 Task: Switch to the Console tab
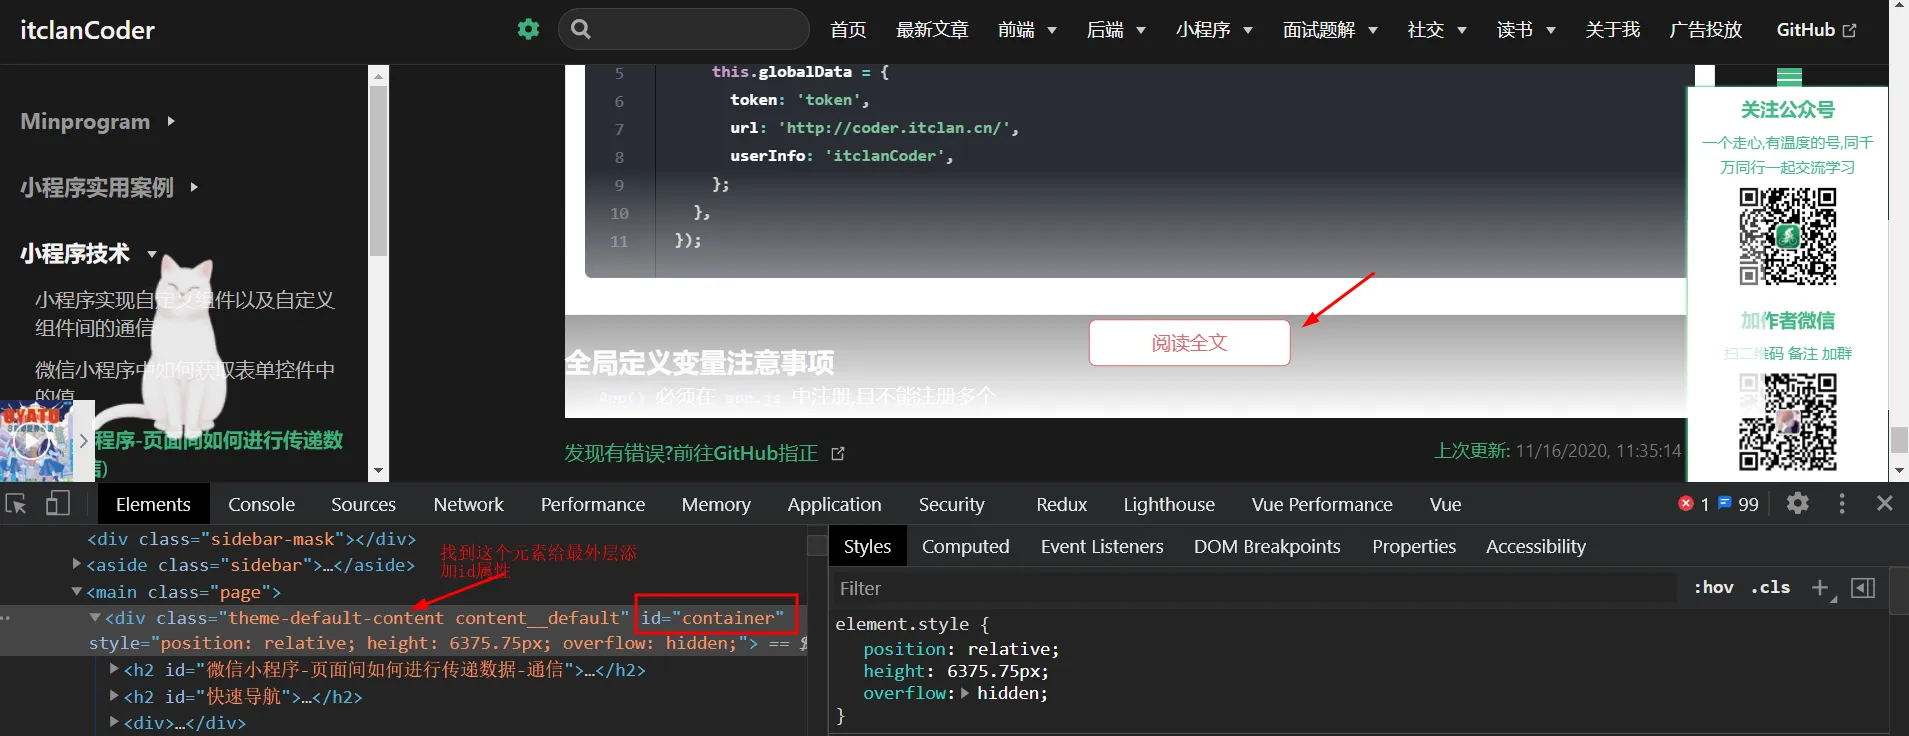[x=261, y=504]
